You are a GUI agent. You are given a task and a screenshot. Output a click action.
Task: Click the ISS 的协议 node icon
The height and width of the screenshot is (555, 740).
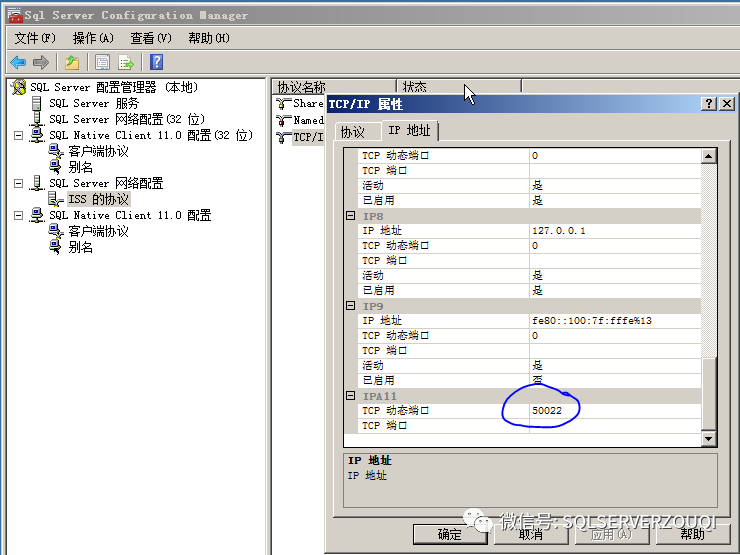pyautogui.click(x=56, y=199)
